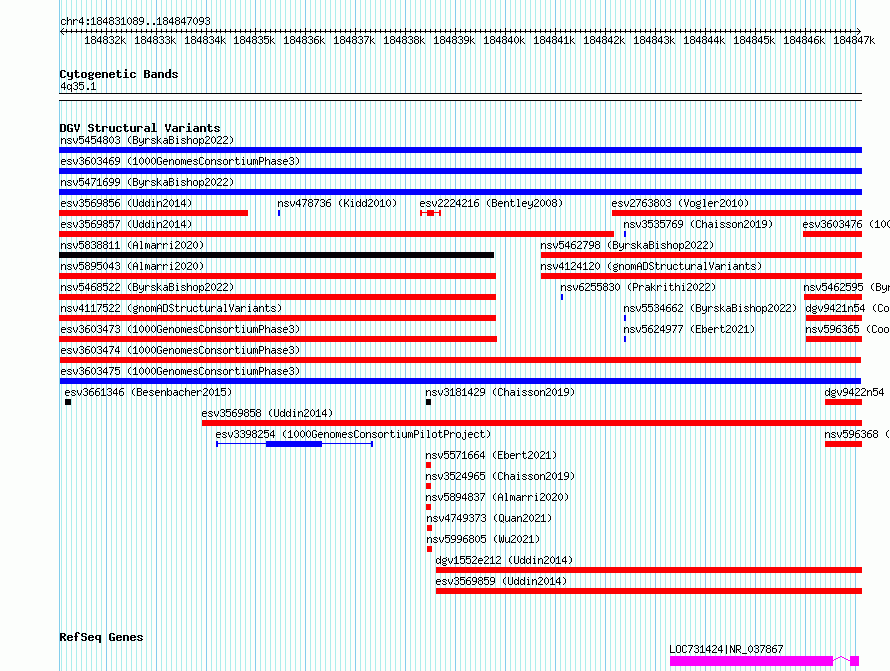Click the DGV Structural Variants track title

(140, 128)
